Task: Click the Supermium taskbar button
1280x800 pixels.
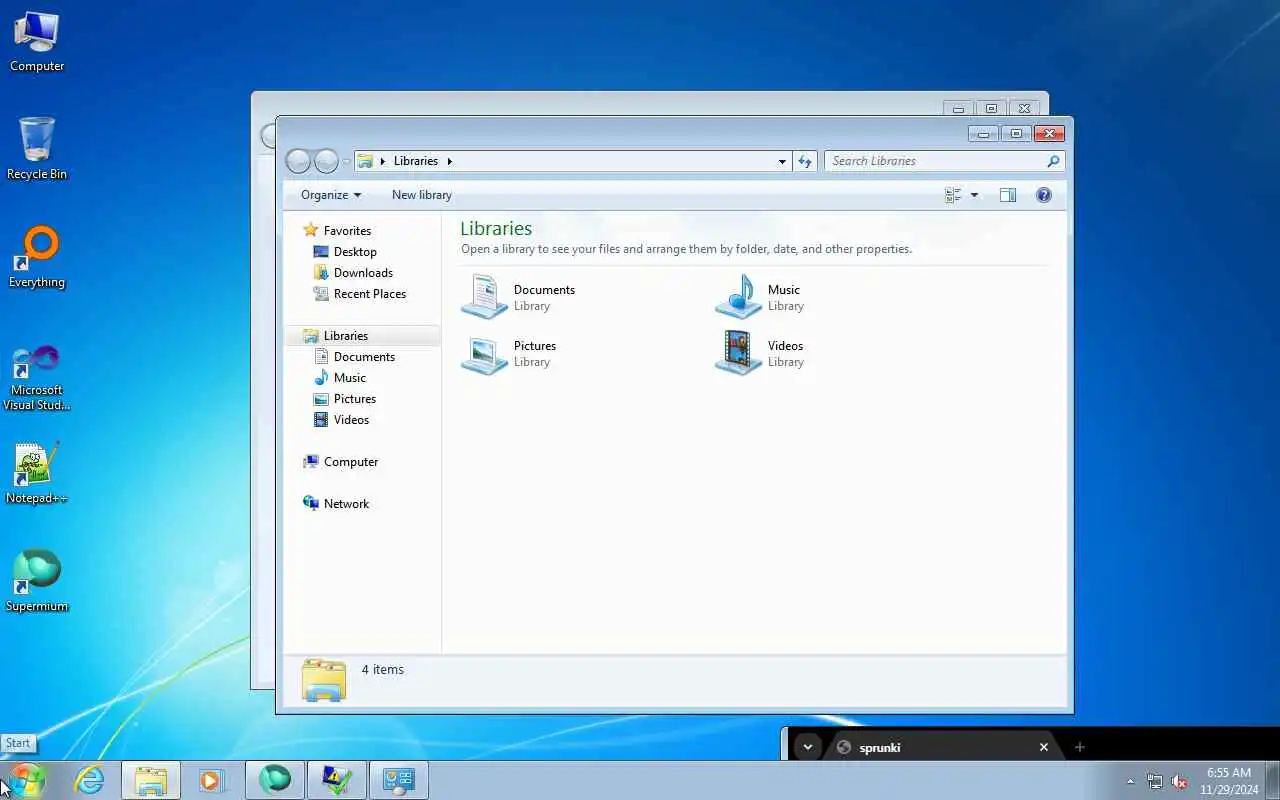Action: 275,780
